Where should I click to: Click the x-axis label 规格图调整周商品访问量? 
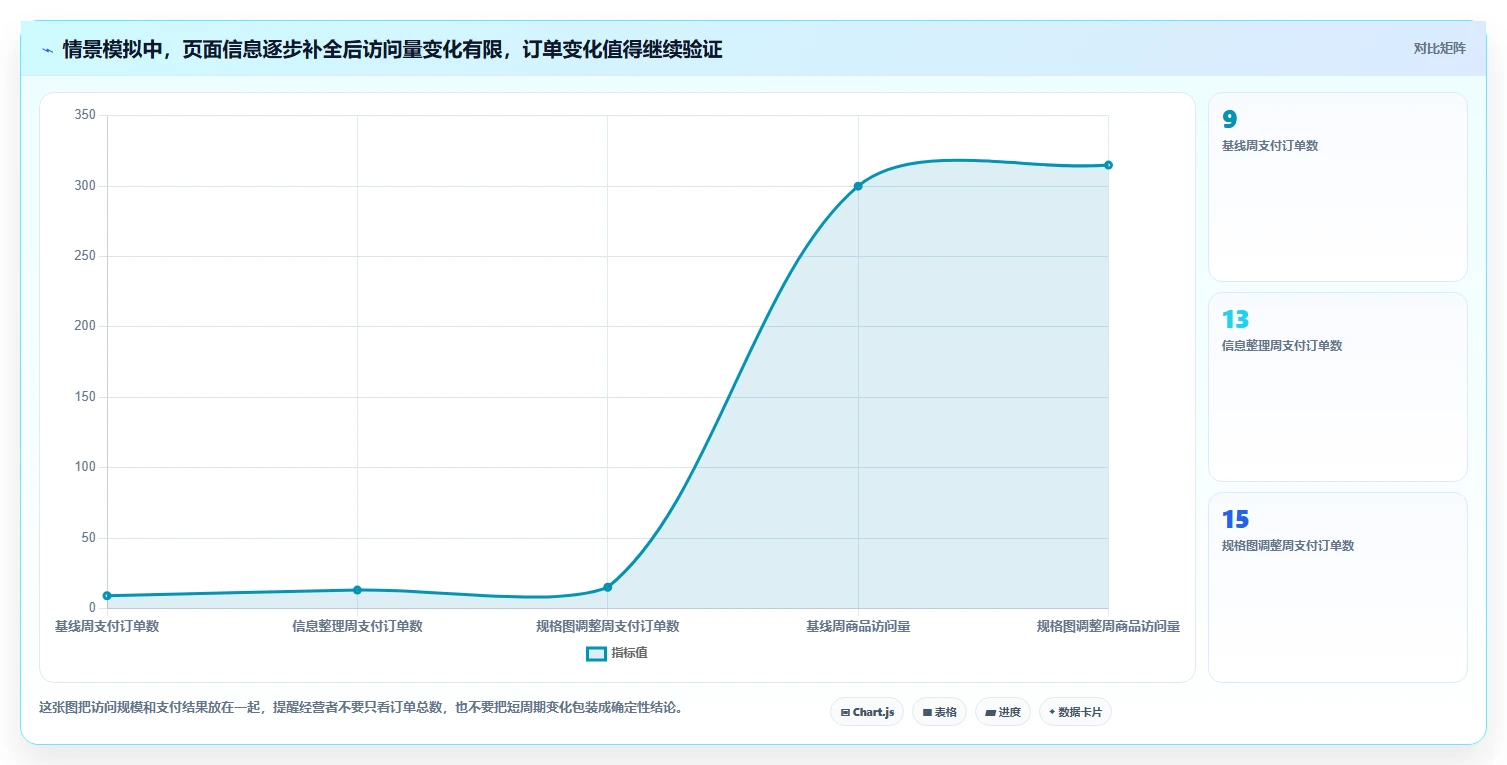1108,626
